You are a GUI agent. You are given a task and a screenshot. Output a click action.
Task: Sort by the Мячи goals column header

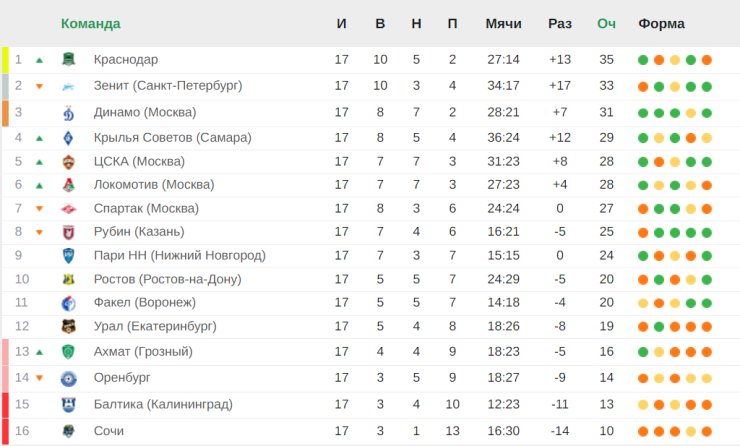[504, 24]
